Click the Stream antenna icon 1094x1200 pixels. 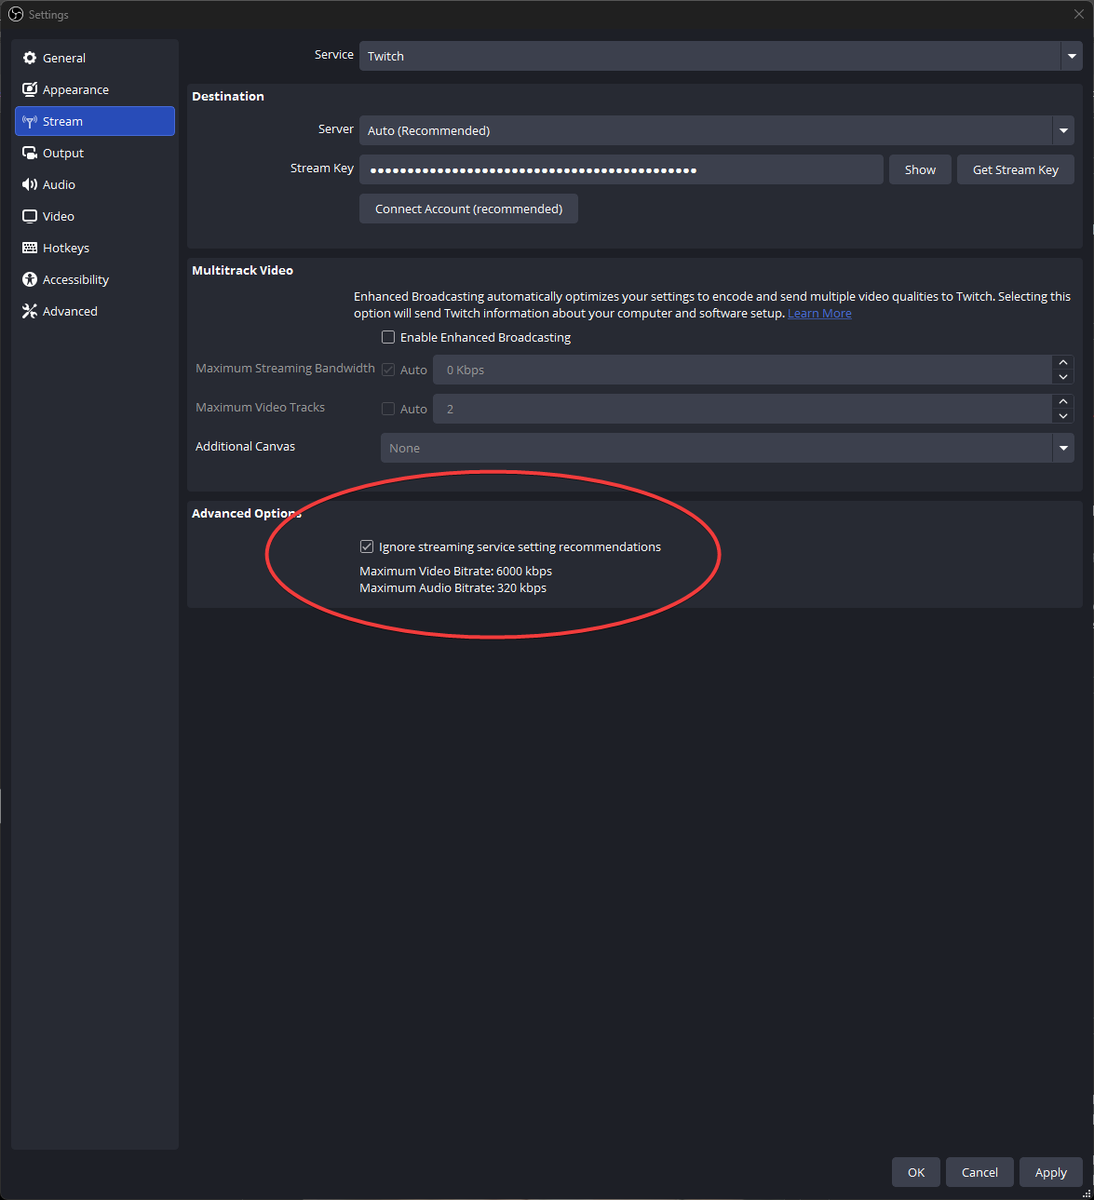tap(30, 121)
